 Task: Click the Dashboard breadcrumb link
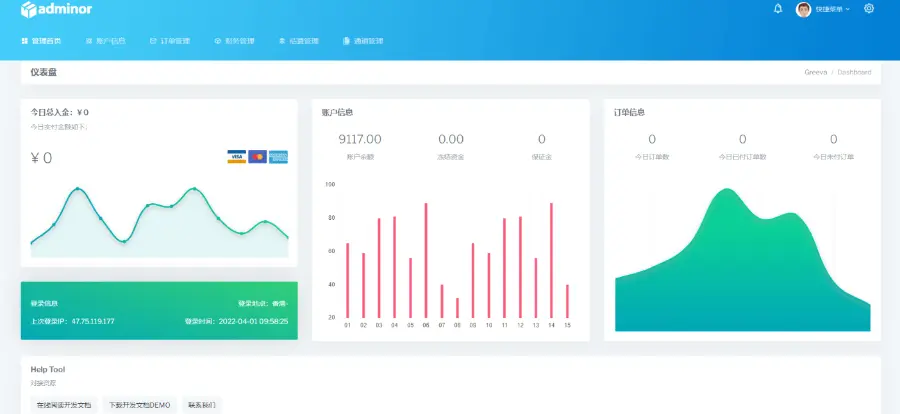coord(853,73)
